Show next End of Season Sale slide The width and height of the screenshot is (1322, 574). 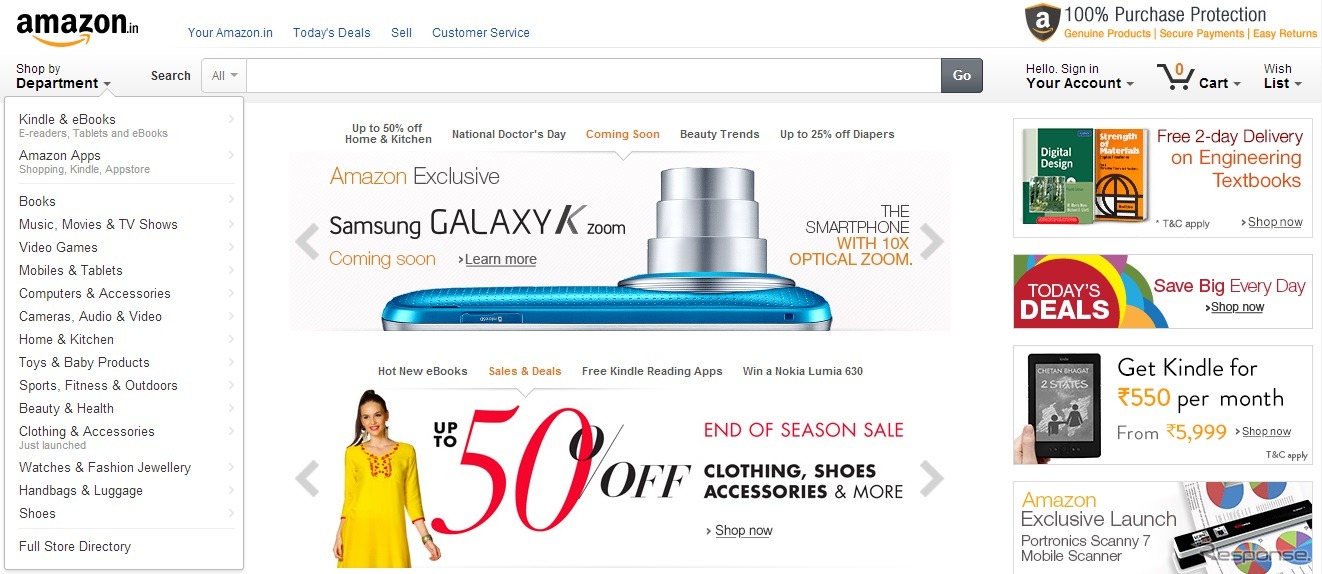tap(931, 478)
